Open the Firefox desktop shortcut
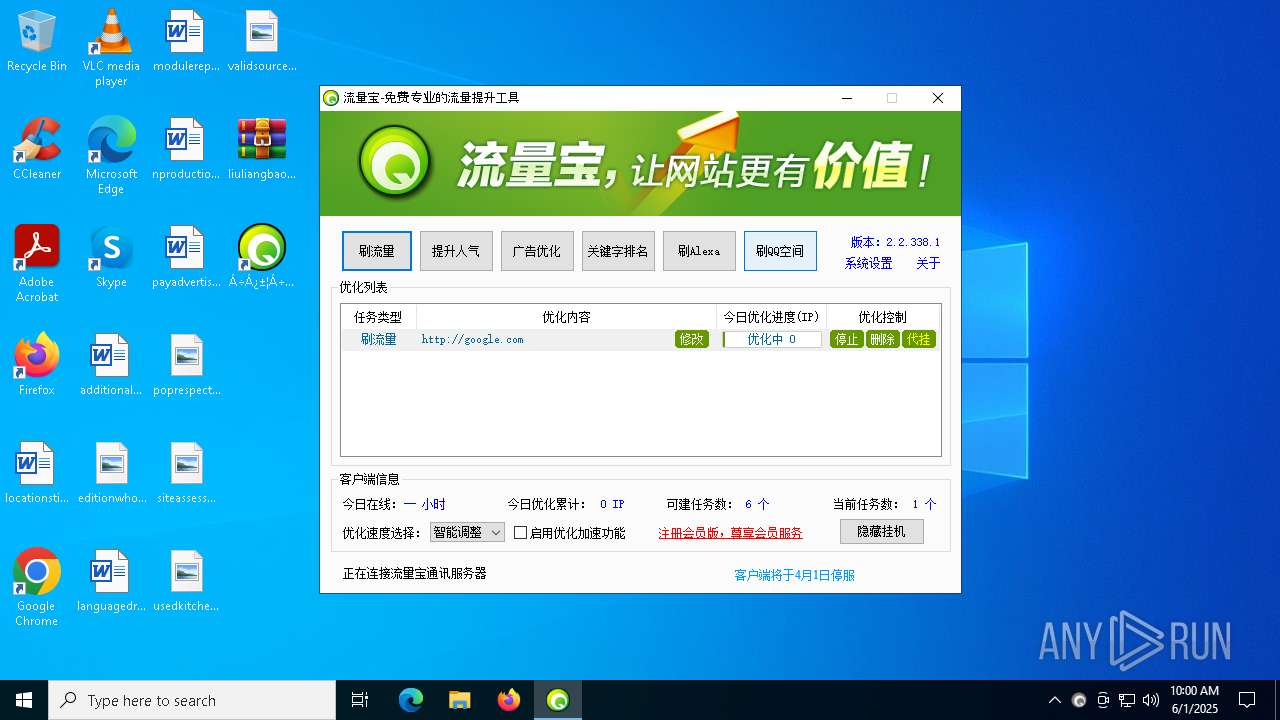This screenshot has width=1280, height=720. [x=37, y=365]
